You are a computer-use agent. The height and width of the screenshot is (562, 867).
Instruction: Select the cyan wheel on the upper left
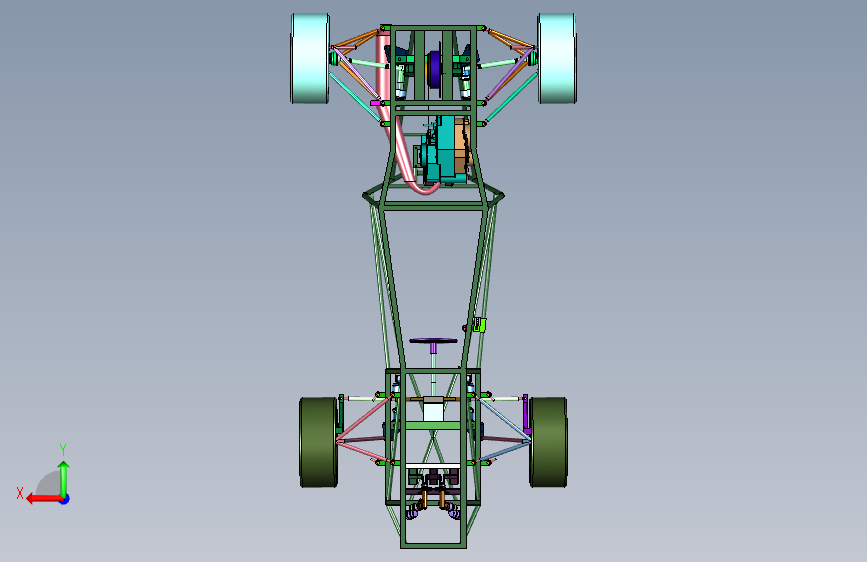click(310, 58)
